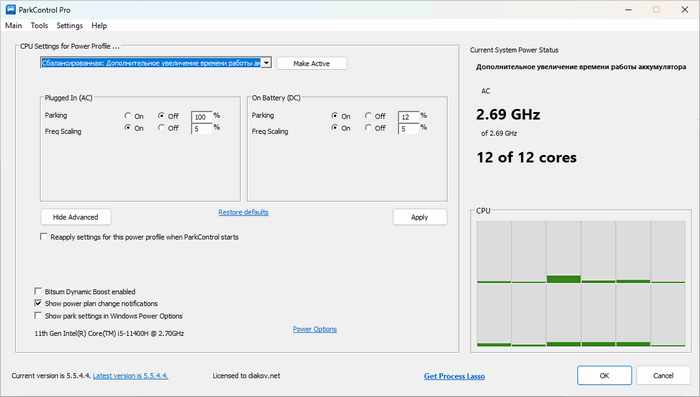The height and width of the screenshot is (397, 700).
Task: Close the ParkControl Pro window
Action: pyautogui.click(x=684, y=10)
